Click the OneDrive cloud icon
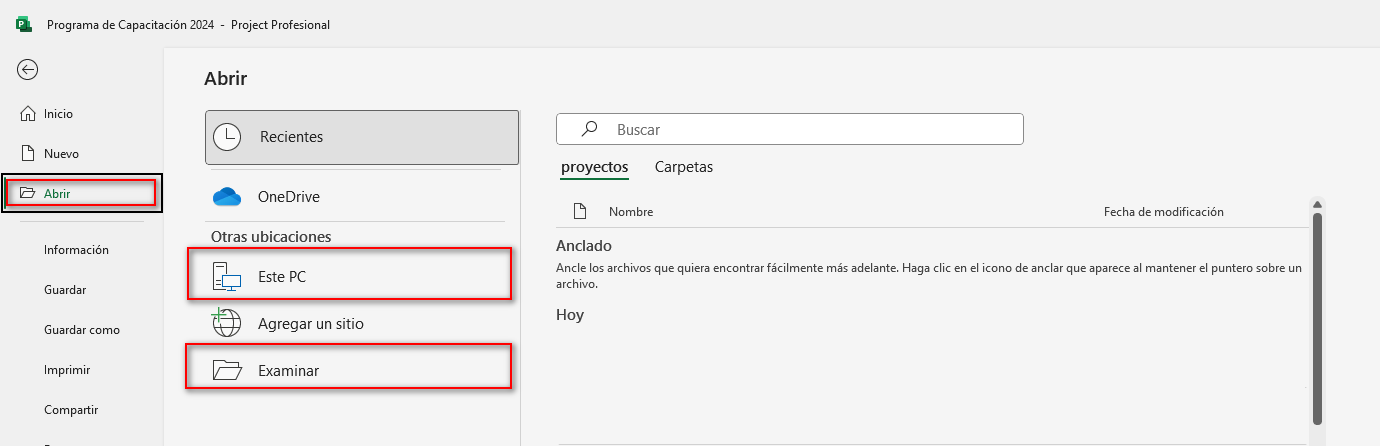This screenshot has width=1380, height=446. pos(227,197)
